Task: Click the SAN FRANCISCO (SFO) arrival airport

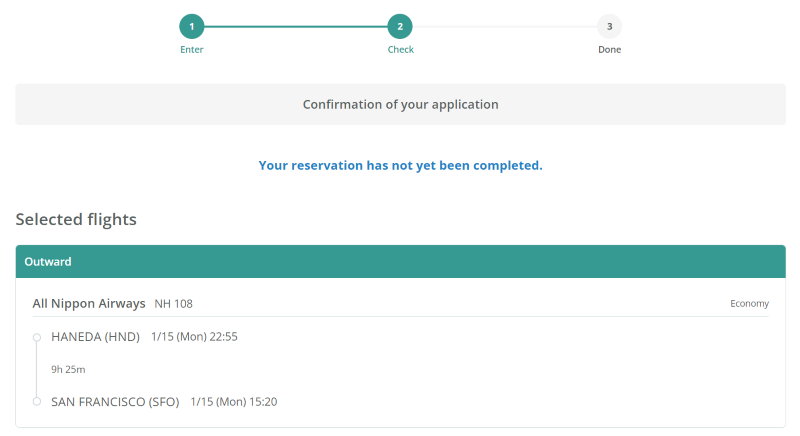Action: click(x=115, y=402)
